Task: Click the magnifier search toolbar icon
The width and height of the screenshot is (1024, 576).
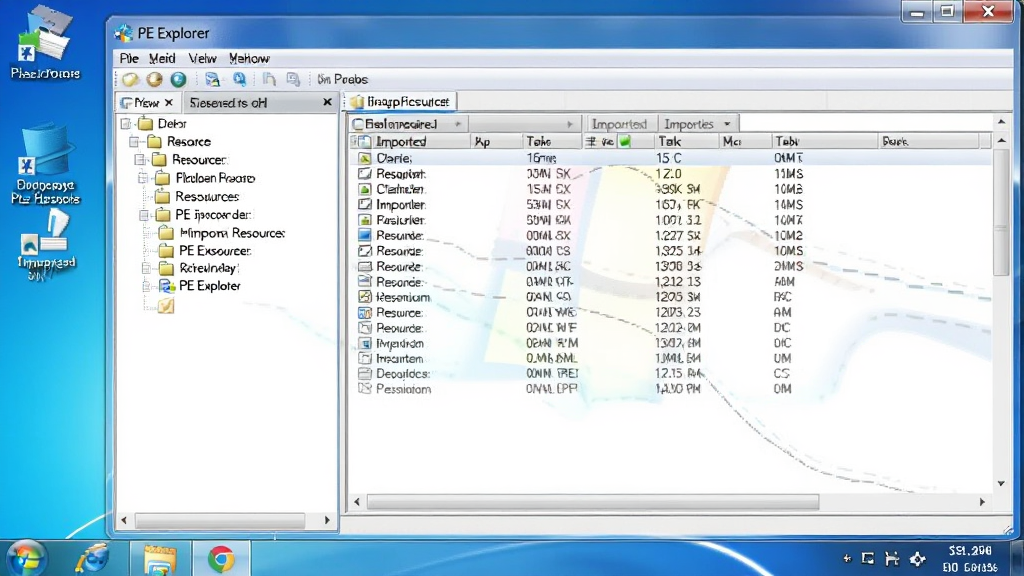Action: (x=240, y=80)
